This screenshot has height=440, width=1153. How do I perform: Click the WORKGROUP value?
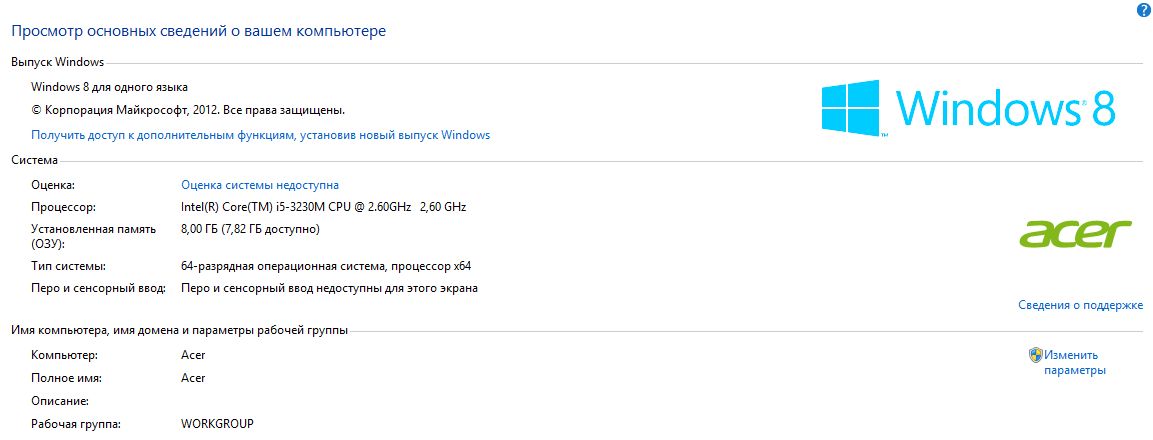click(x=217, y=424)
